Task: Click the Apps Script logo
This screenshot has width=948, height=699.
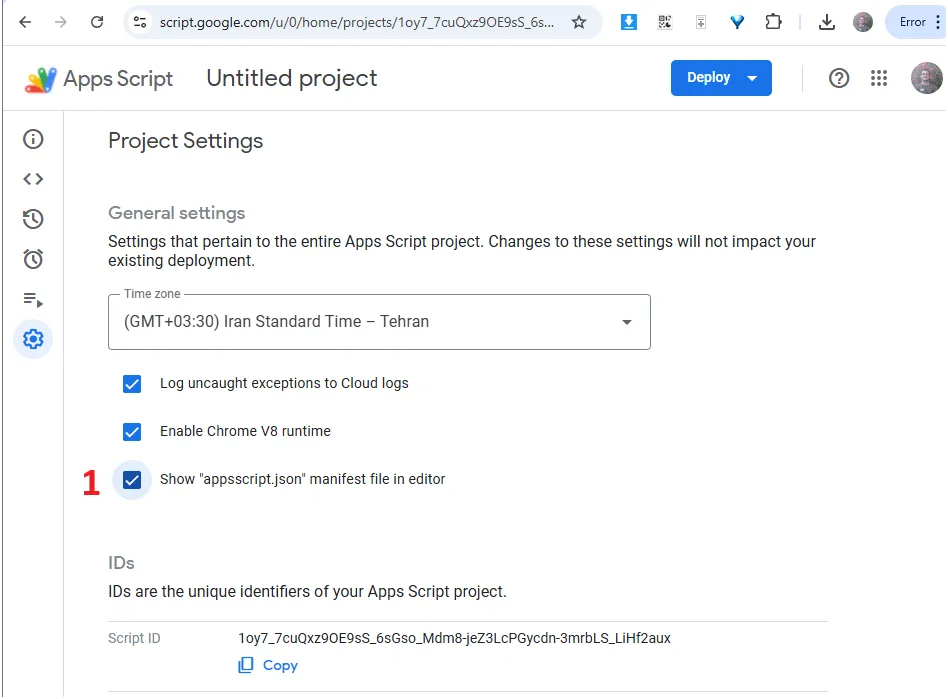Action: point(99,79)
